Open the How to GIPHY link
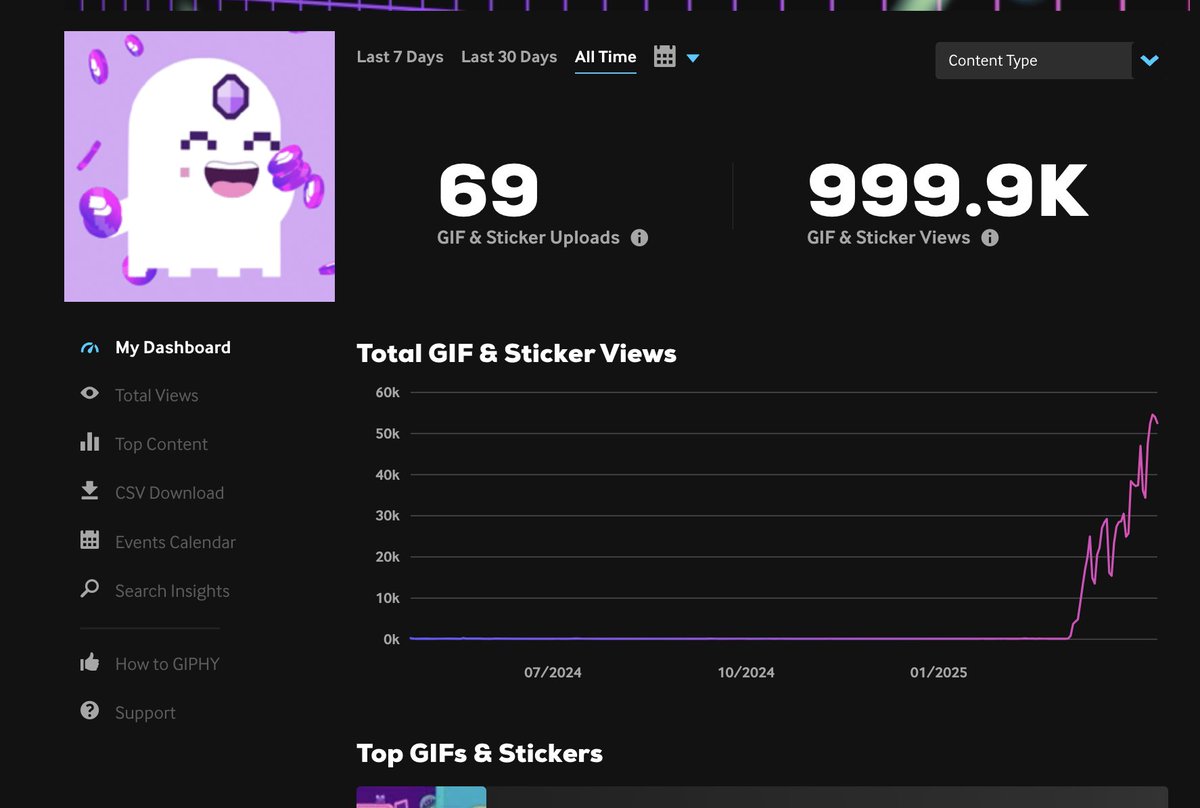The width and height of the screenshot is (1200, 808). click(167, 664)
